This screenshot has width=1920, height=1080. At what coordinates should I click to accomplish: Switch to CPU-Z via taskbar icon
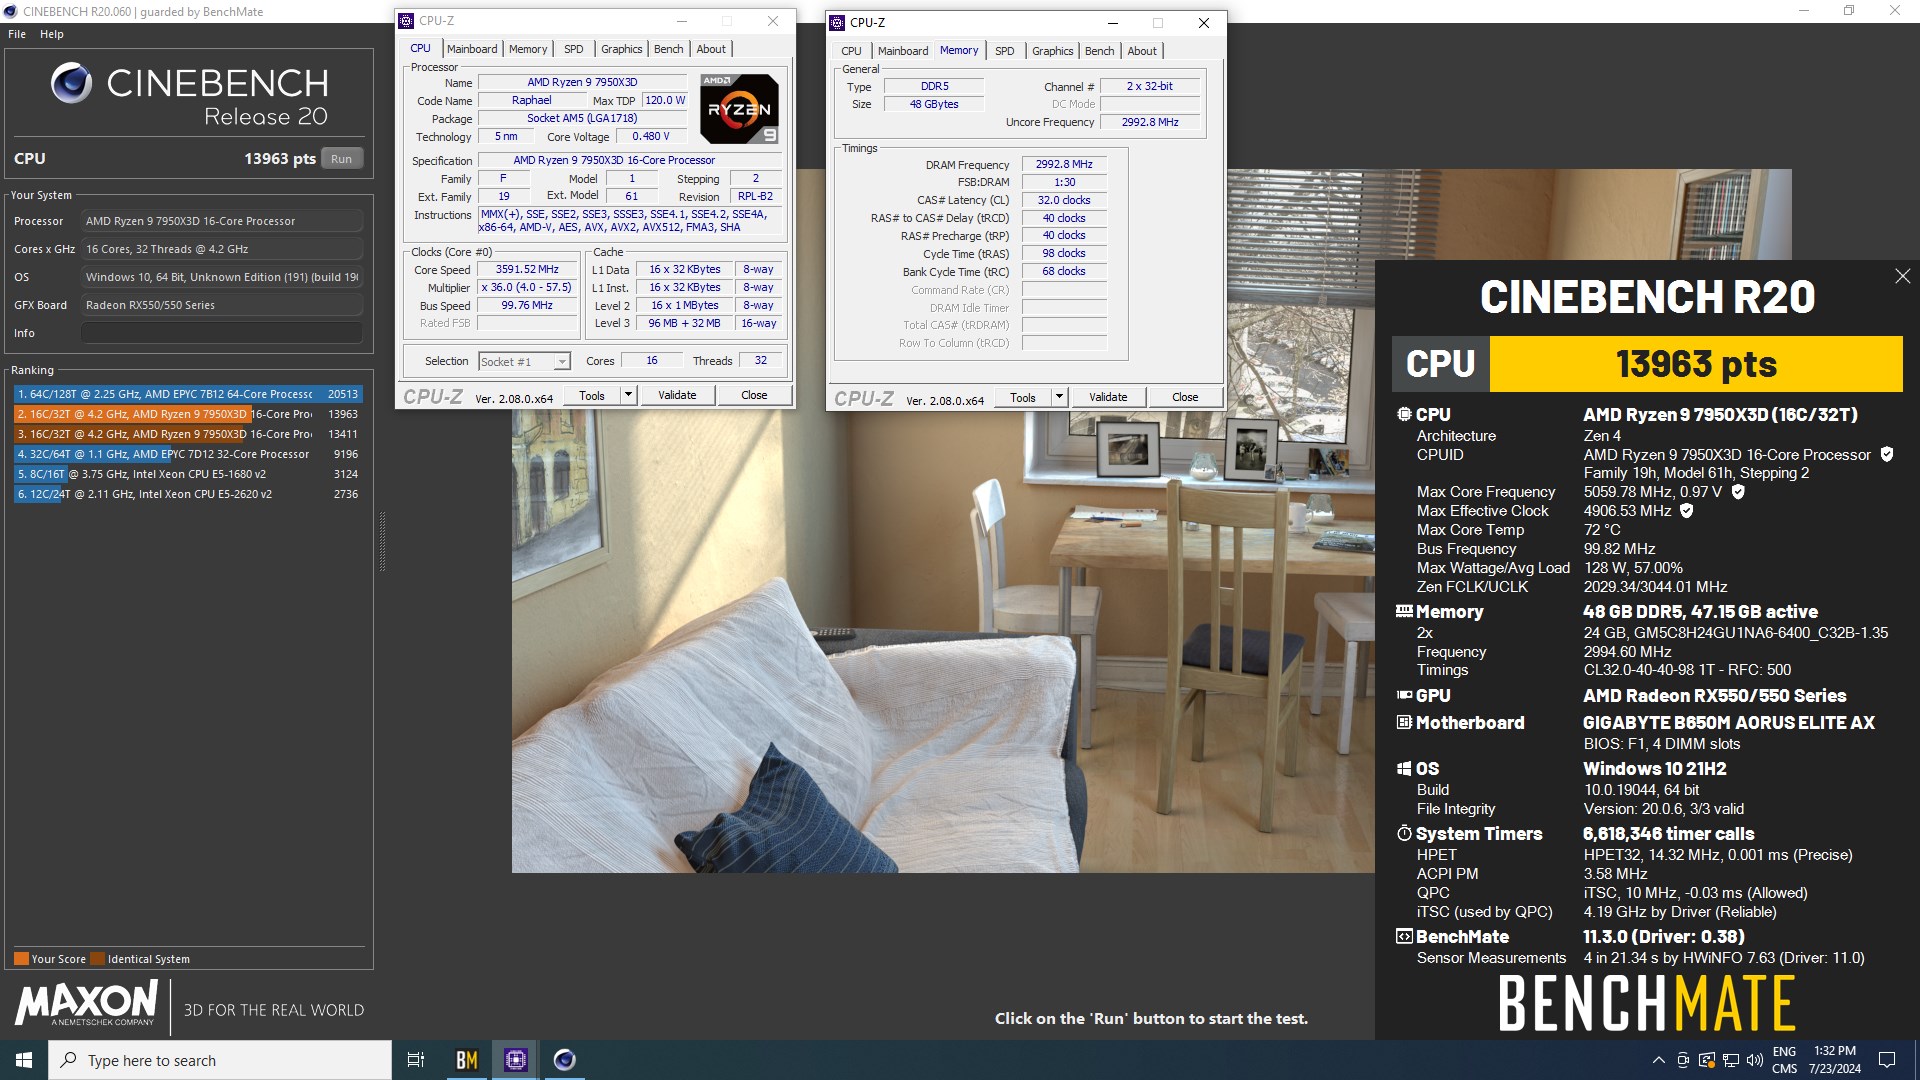click(x=516, y=1060)
